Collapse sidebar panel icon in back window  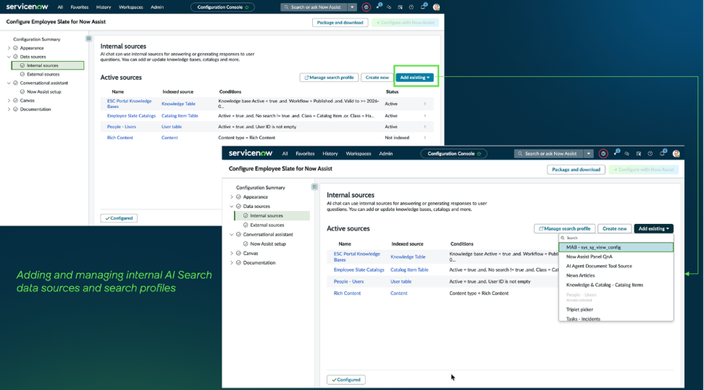[88, 39]
